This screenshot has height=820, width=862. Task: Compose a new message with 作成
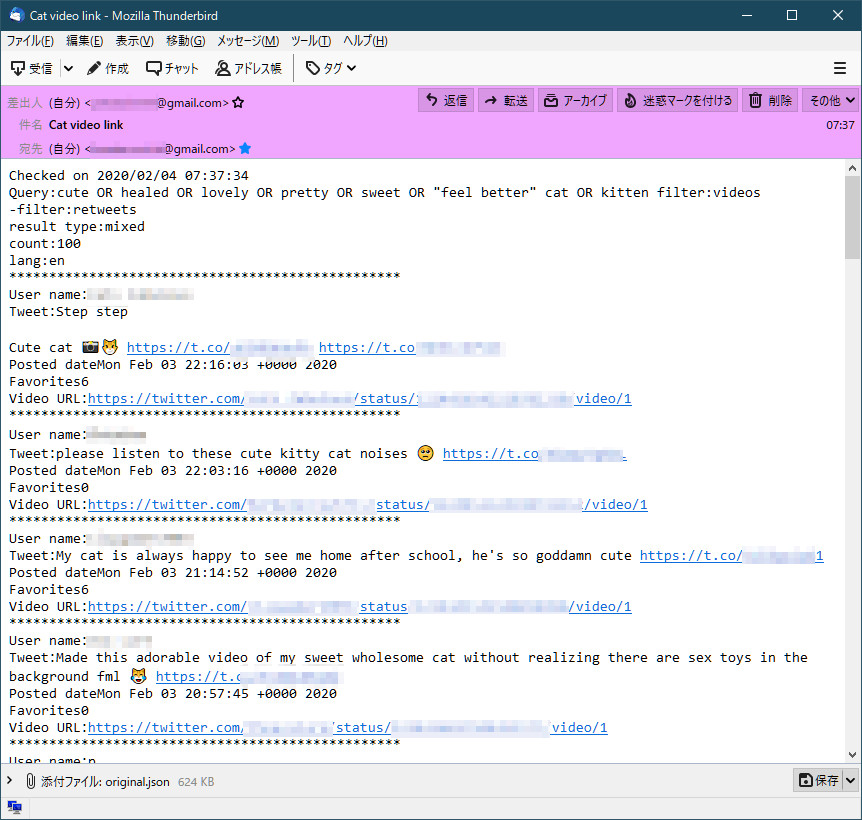coord(108,68)
